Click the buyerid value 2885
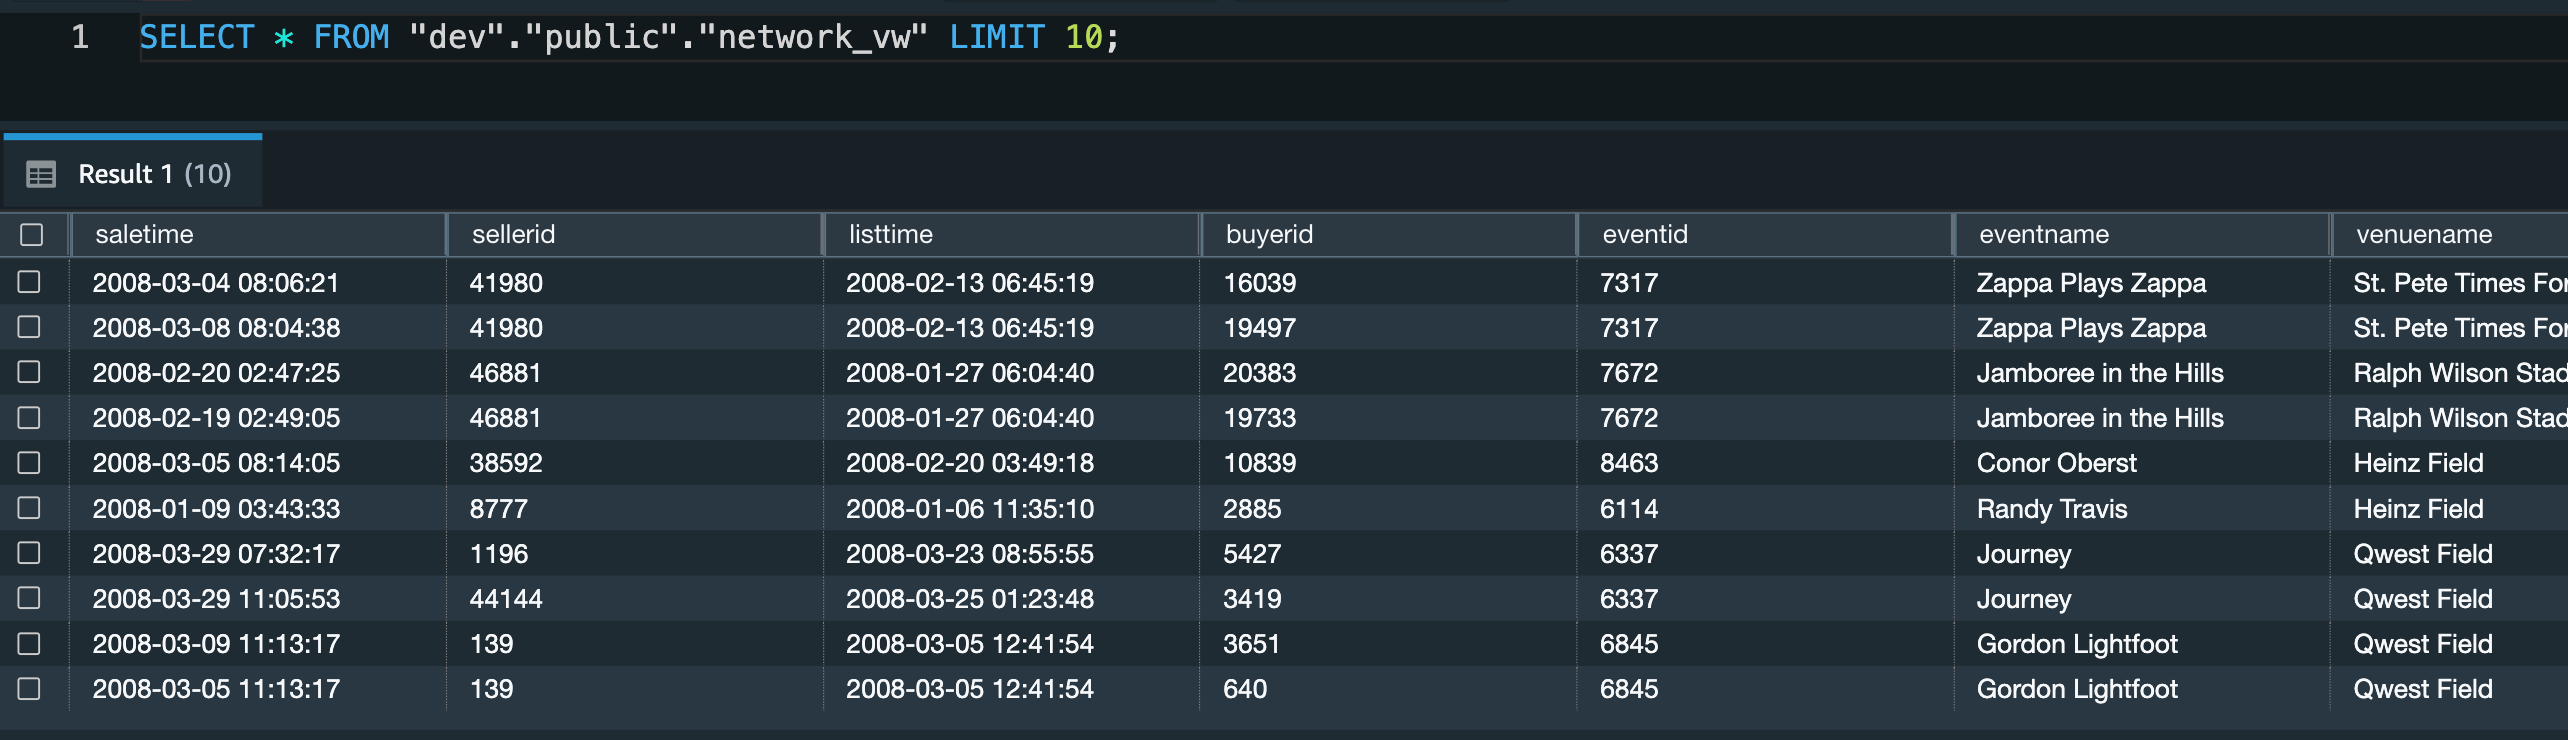Image resolution: width=2568 pixels, height=740 pixels. [1252, 509]
